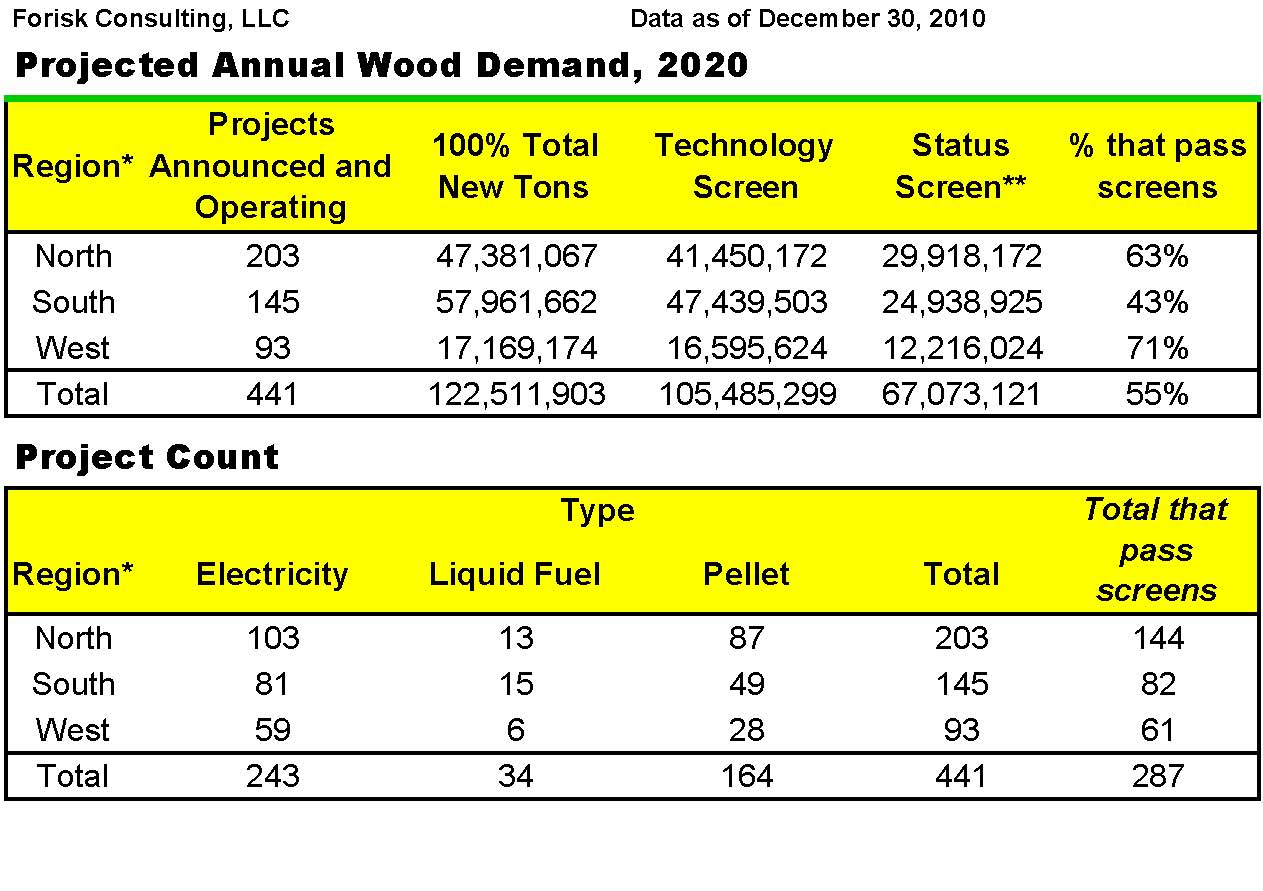Select the '% that pass screens' header

click(x=1157, y=166)
